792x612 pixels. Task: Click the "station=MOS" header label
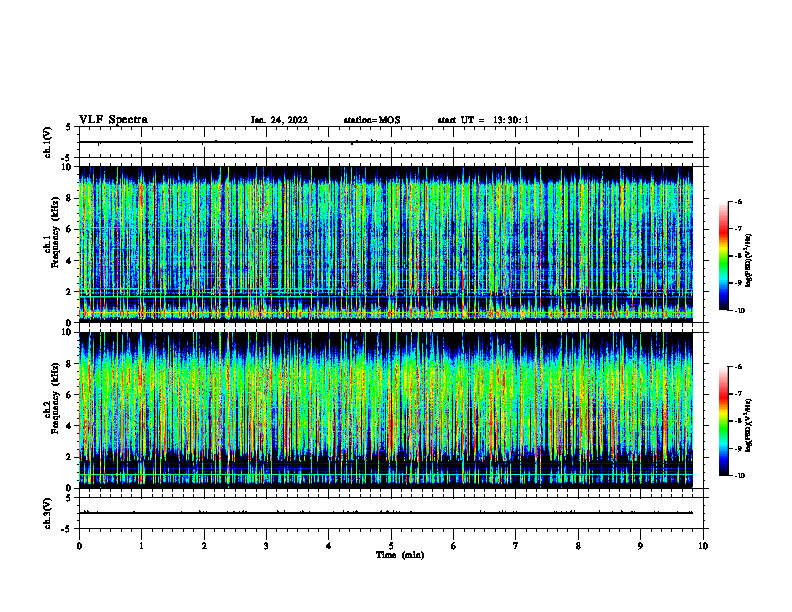point(372,120)
